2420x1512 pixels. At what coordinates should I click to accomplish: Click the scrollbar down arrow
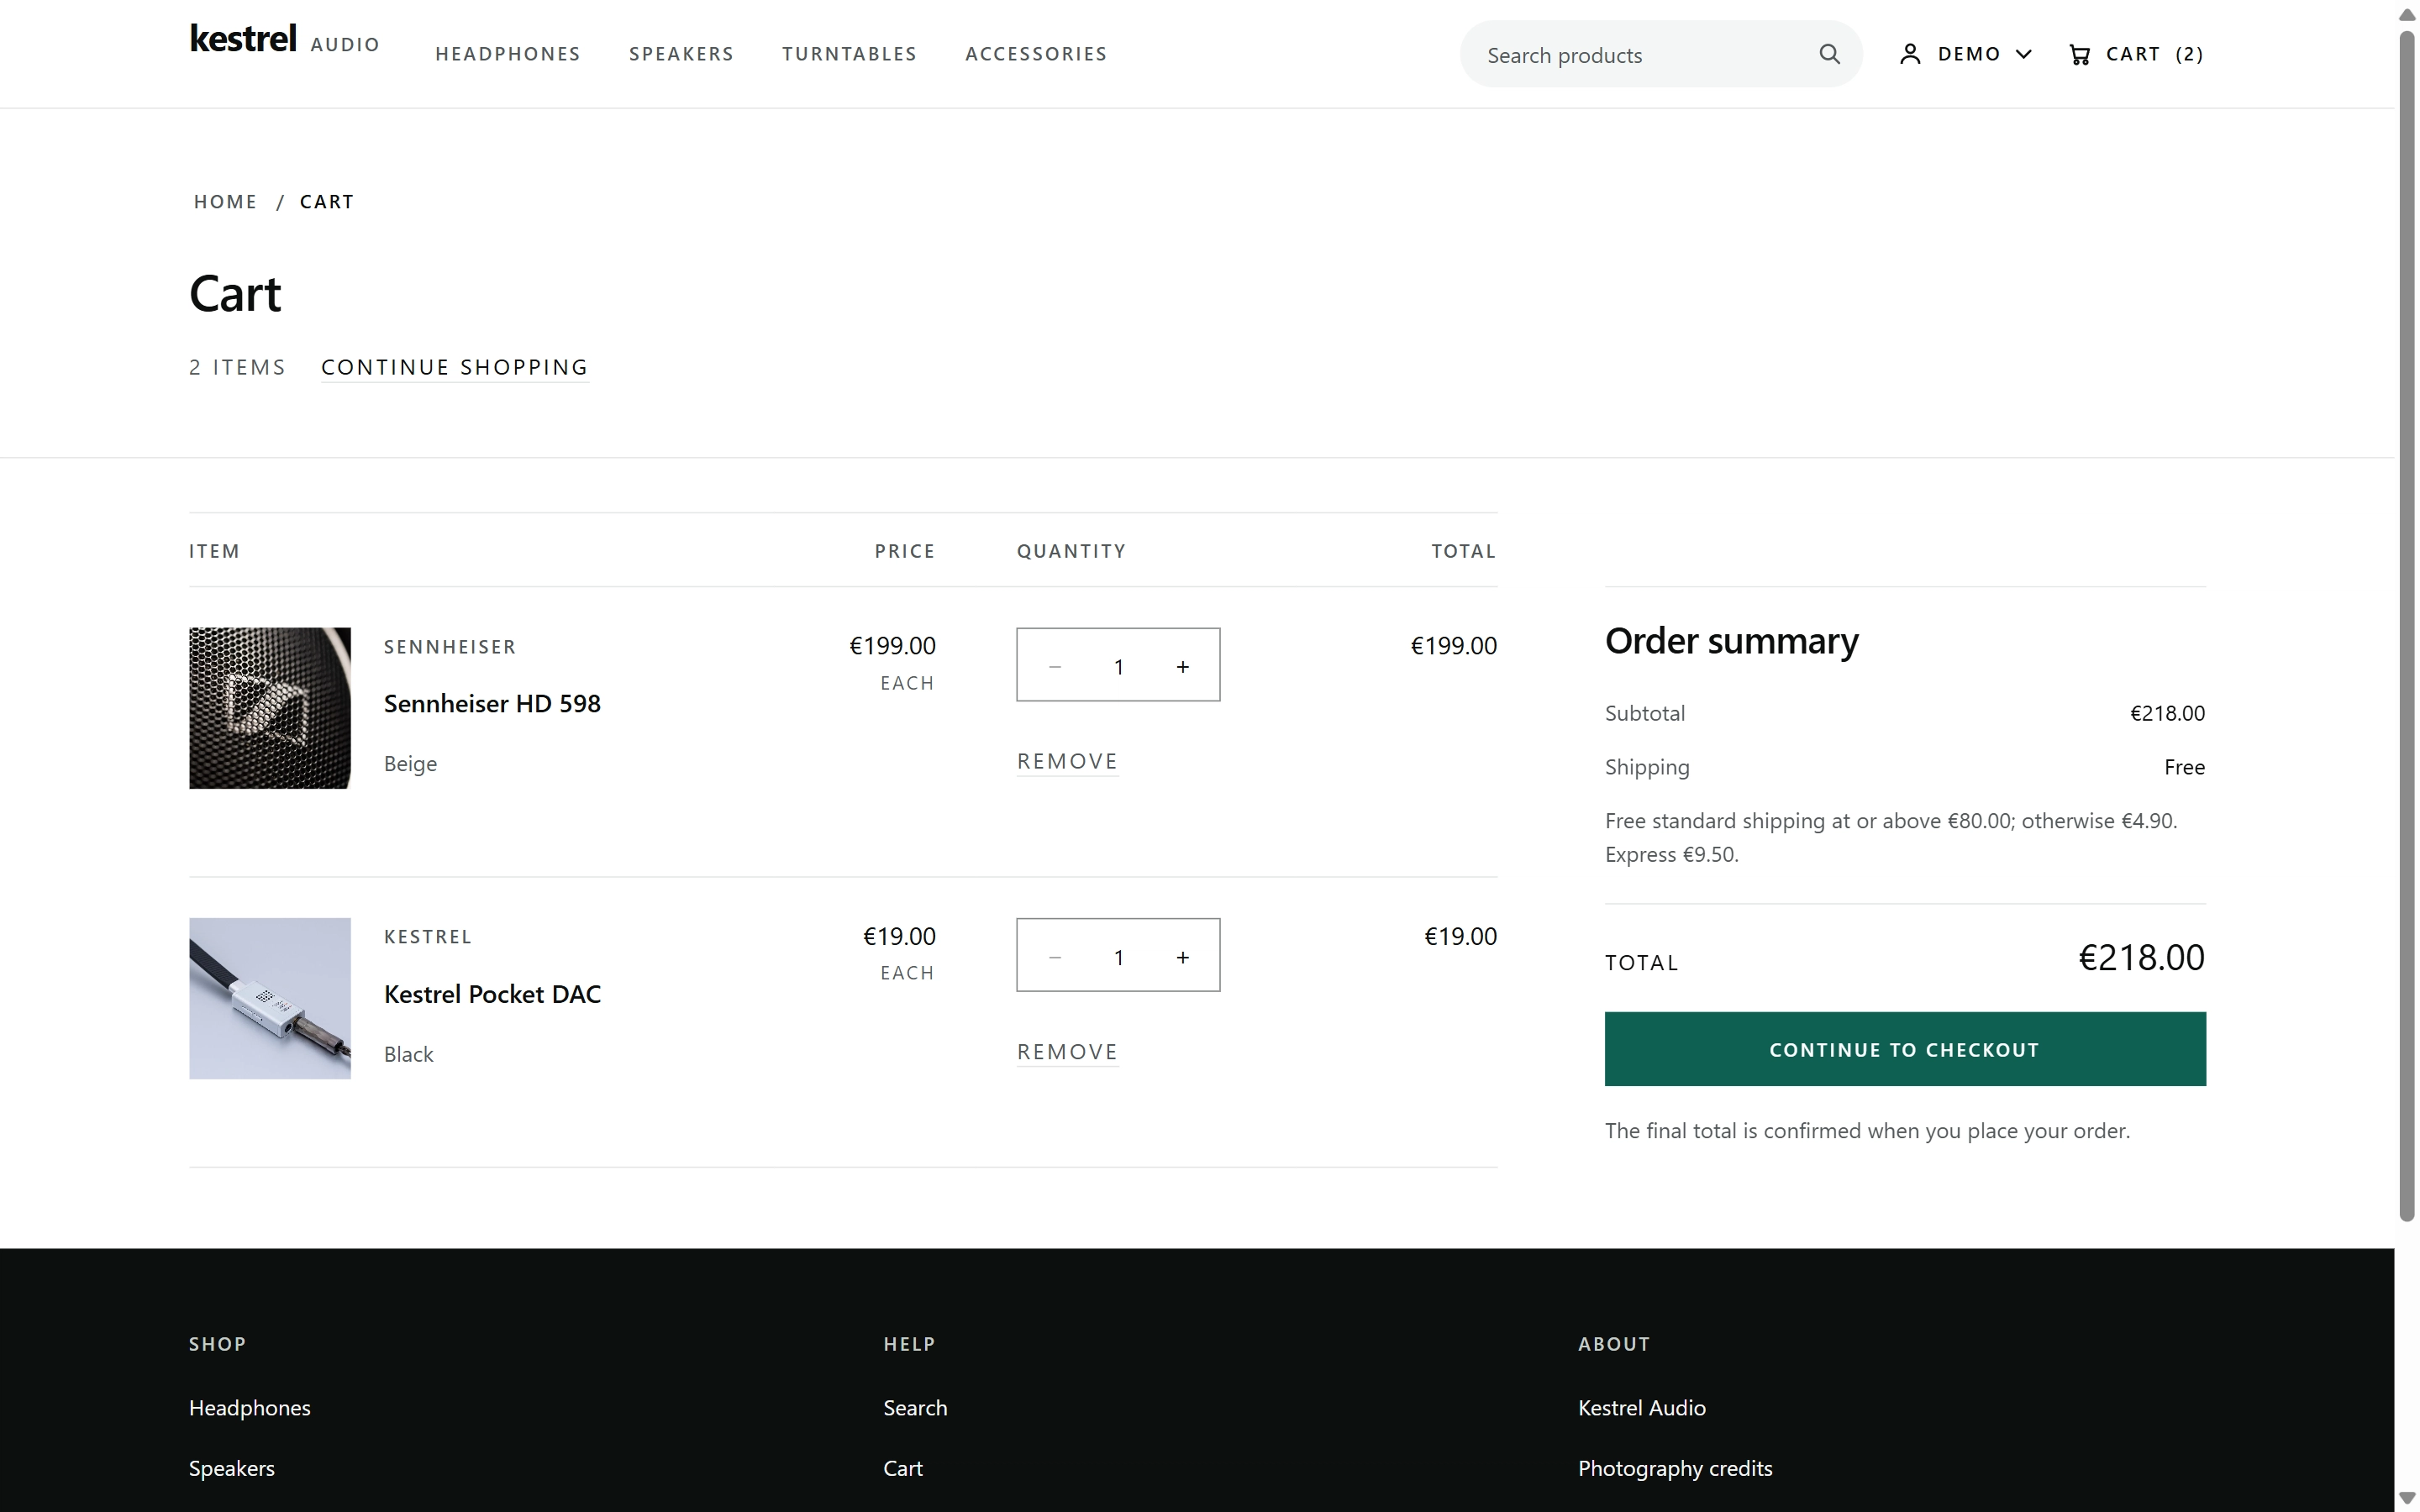2407,1498
